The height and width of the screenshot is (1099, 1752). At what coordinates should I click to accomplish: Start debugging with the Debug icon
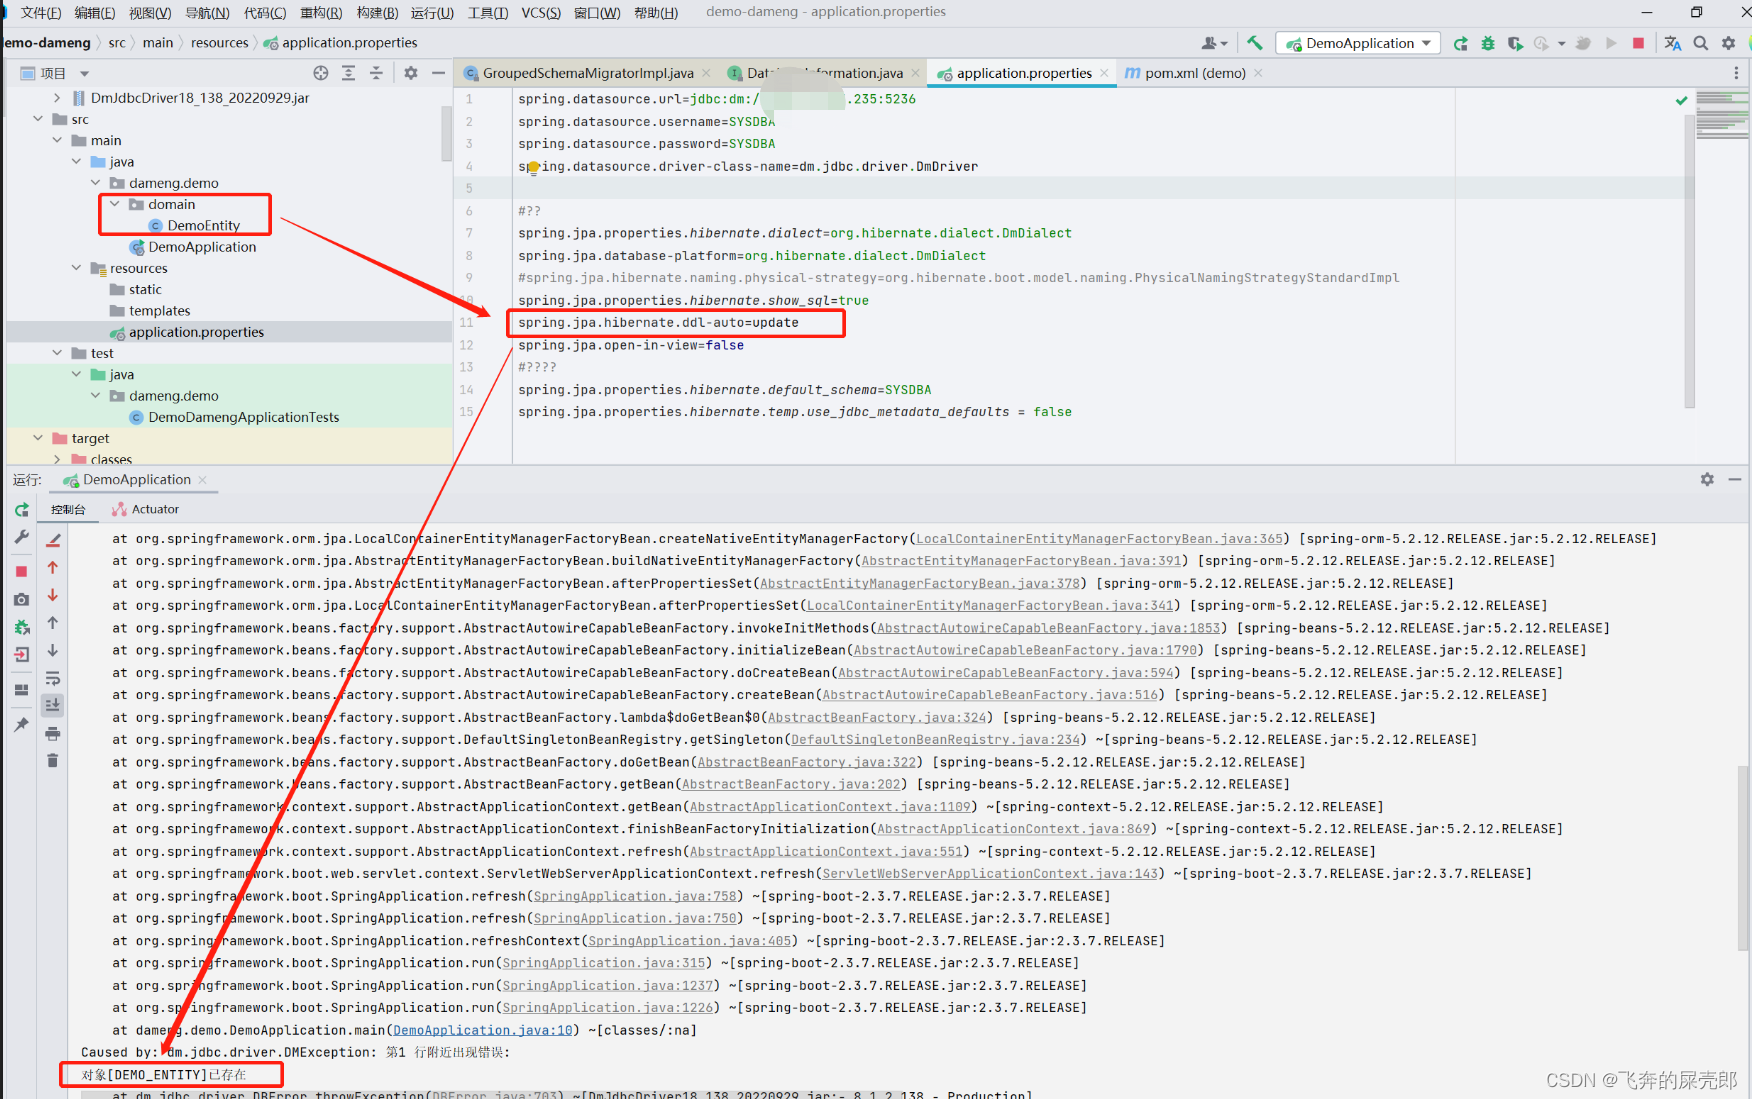1488,44
